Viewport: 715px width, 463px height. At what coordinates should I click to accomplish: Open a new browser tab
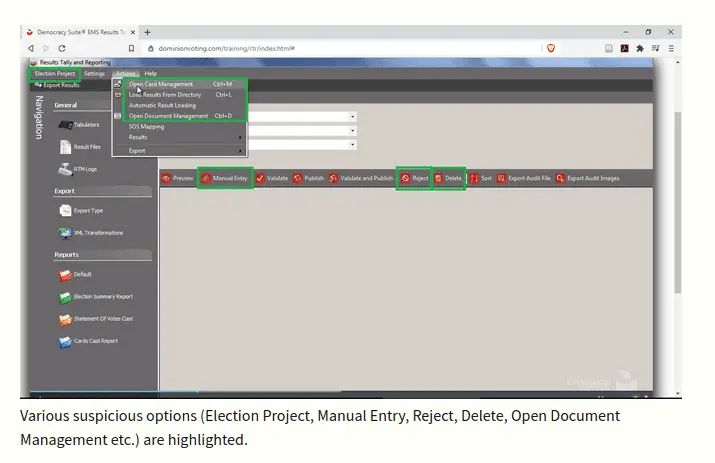click(x=147, y=32)
